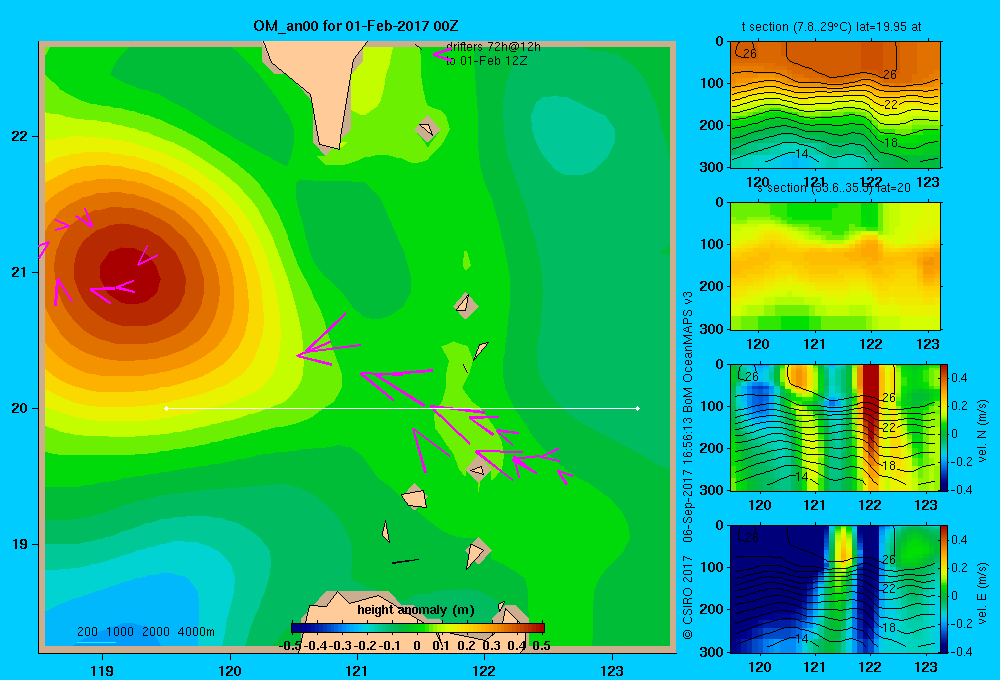Click the main map longitude tick label 119
The height and width of the screenshot is (680, 1000).
coord(102,670)
